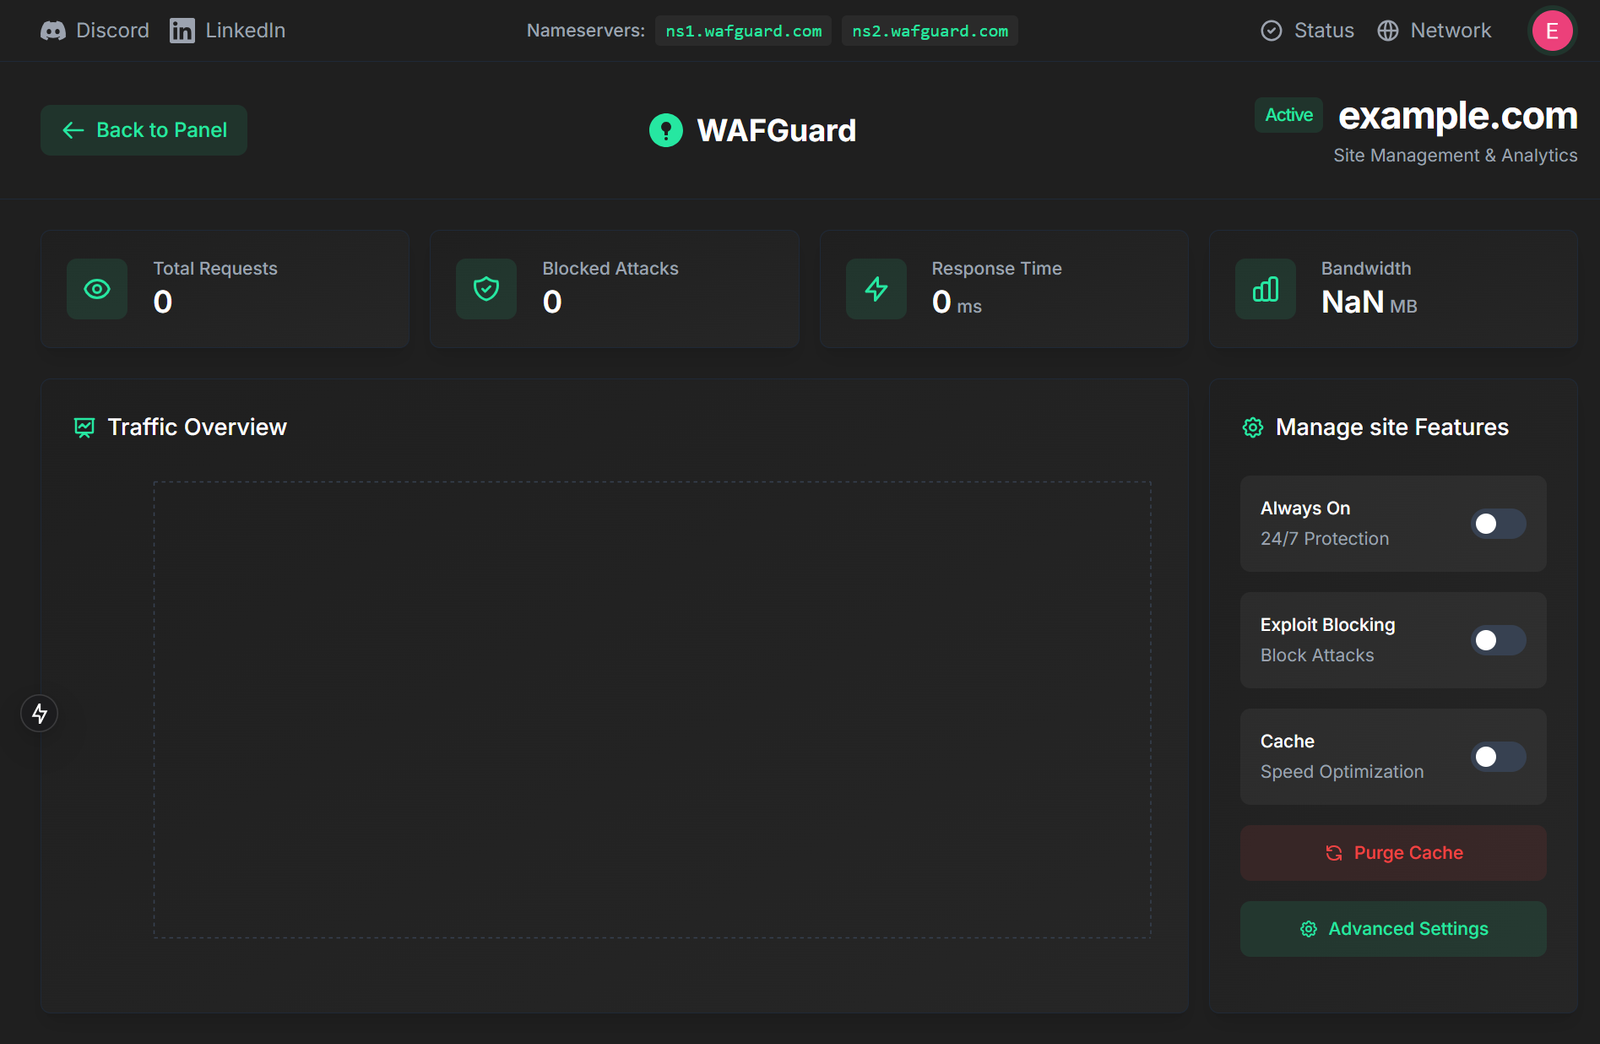Copy nameserver ns1.wafguard.com
Viewport: 1600px width, 1044px height.
point(743,31)
